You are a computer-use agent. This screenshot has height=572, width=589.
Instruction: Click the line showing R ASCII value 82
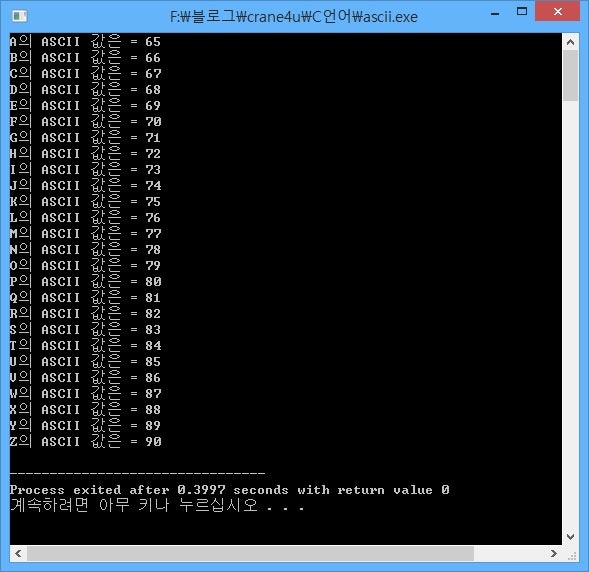(86, 313)
